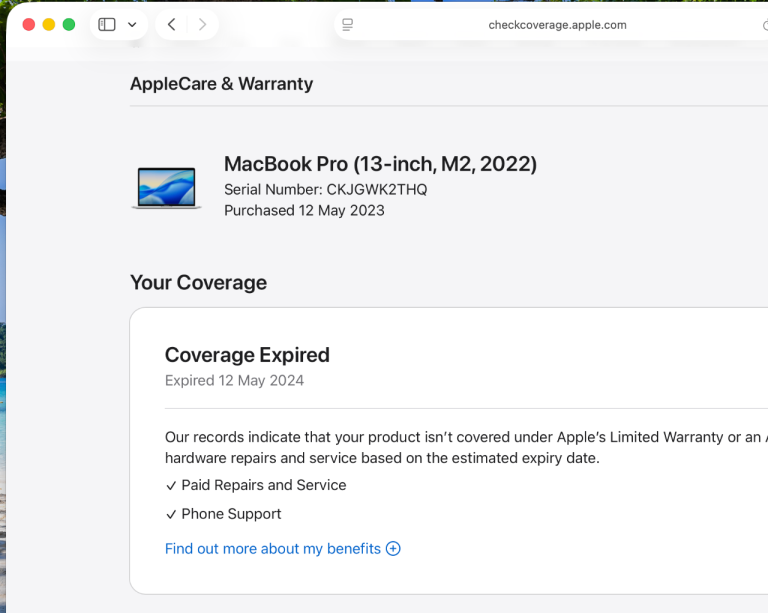Screen dimensions: 768x613
Task: Click the AppleCare & Warranty heading
Action: pos(221,84)
